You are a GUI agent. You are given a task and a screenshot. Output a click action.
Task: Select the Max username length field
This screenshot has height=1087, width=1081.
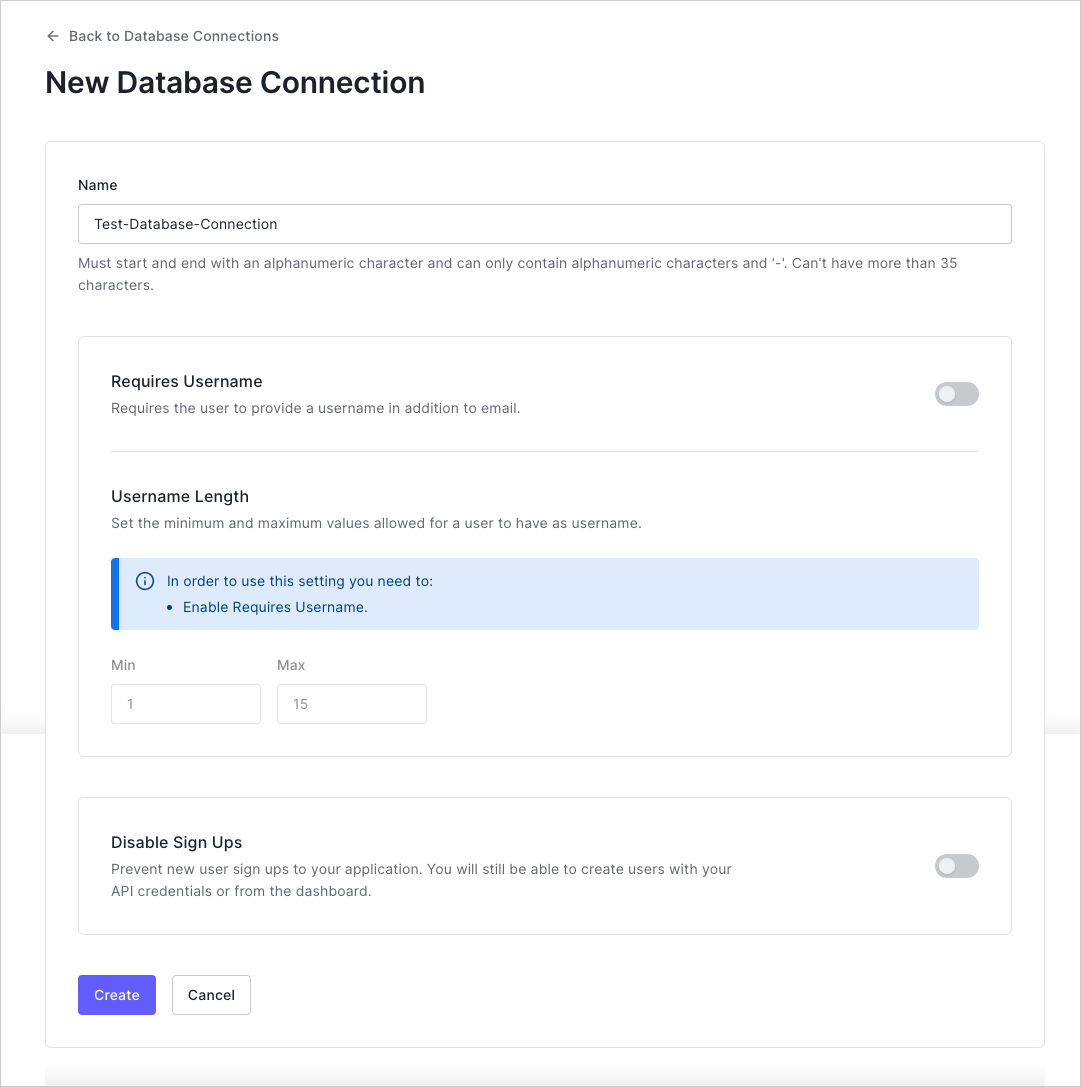click(352, 704)
